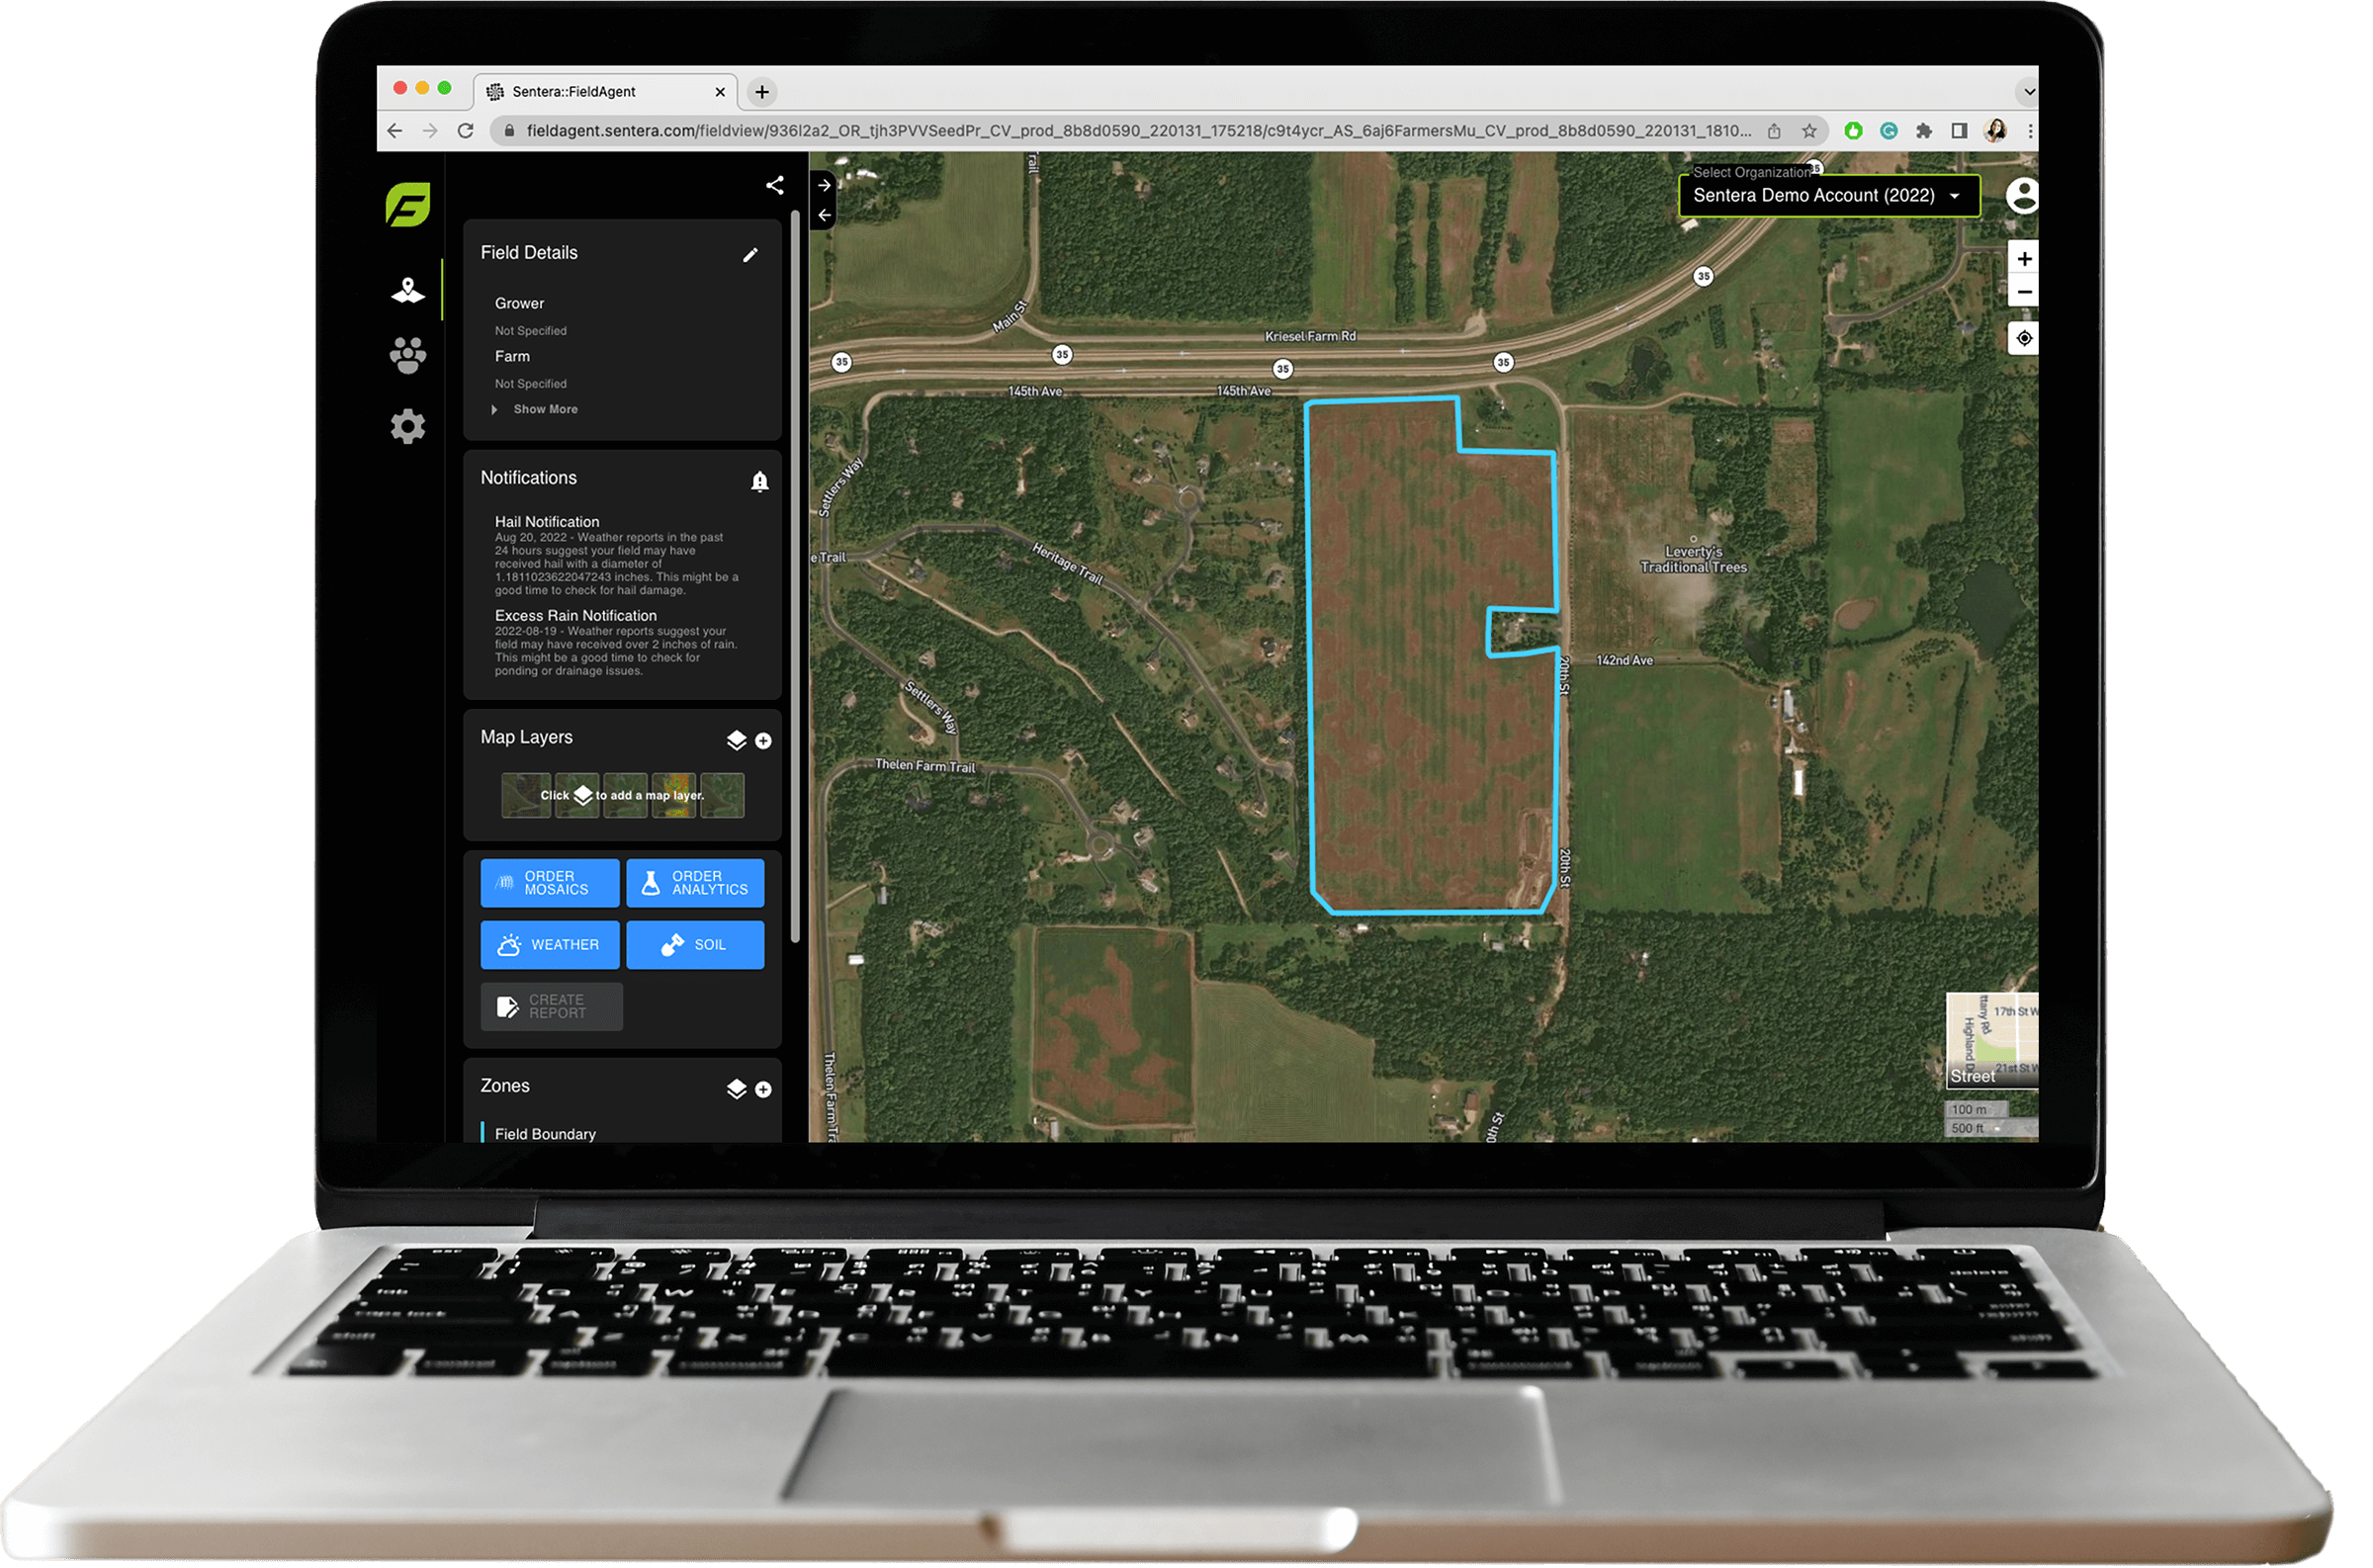Click the Map Layers heading
2373x1568 pixels.
click(x=527, y=738)
